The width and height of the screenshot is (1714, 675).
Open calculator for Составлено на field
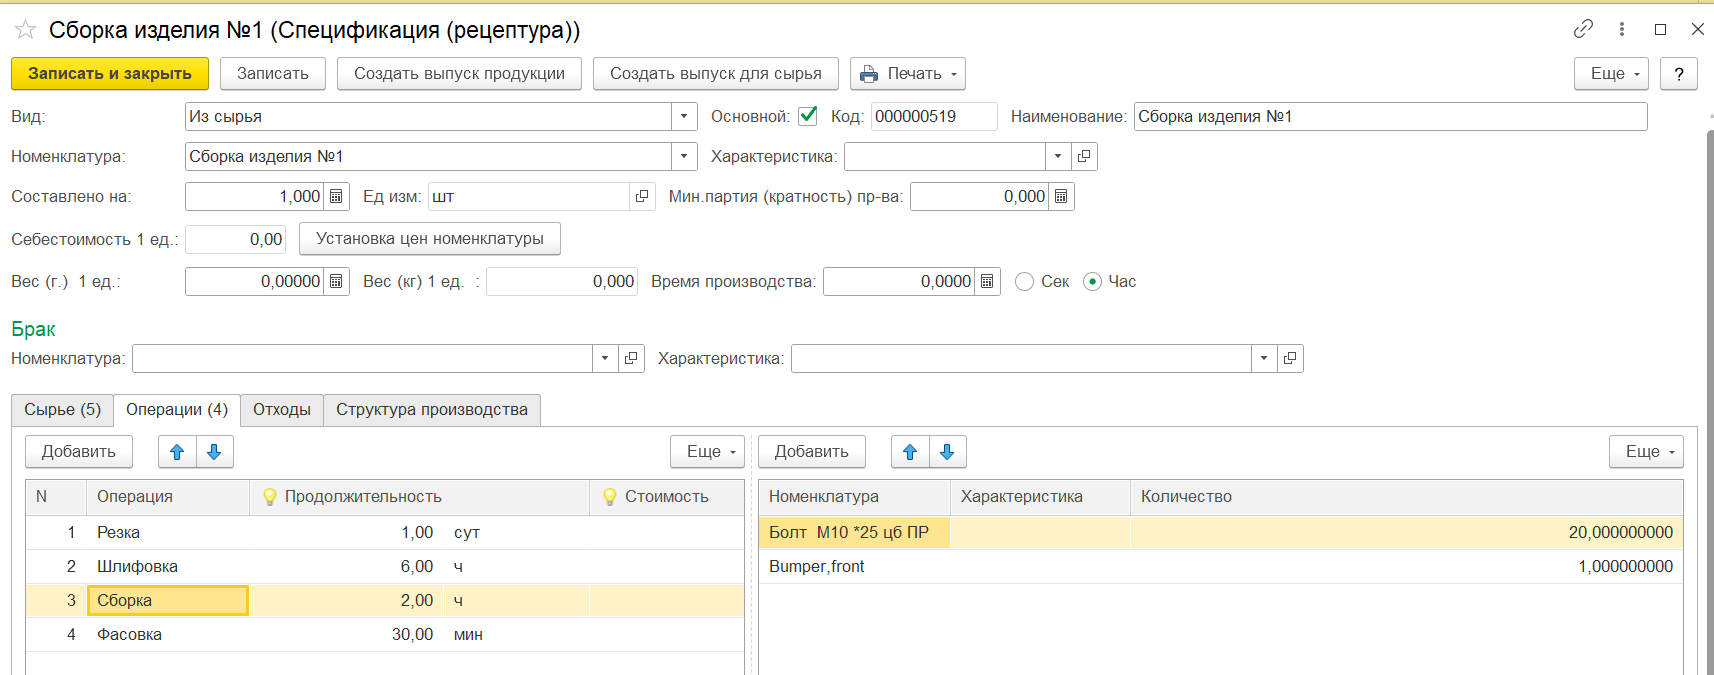[x=337, y=197]
